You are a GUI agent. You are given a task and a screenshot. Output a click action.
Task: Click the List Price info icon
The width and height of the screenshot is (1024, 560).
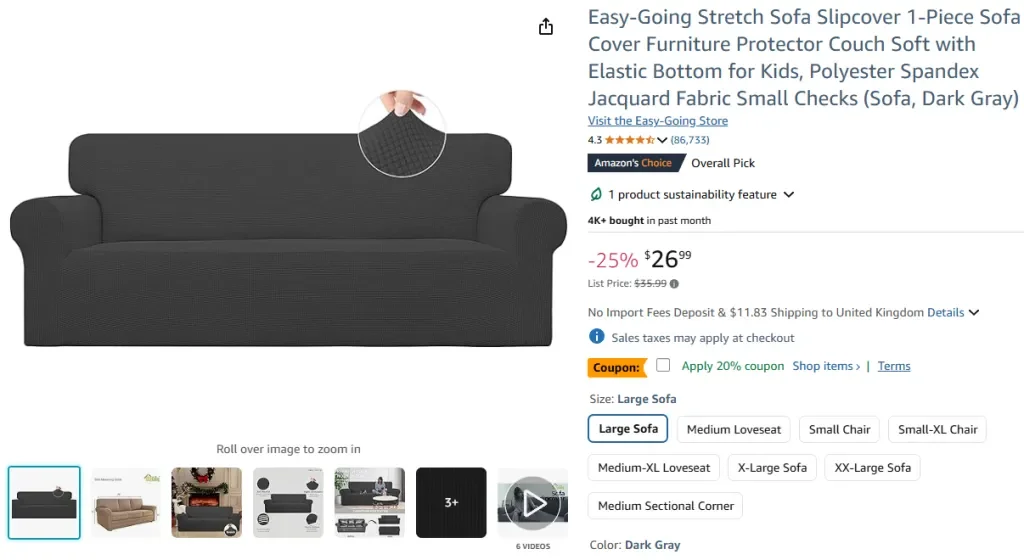[675, 284]
